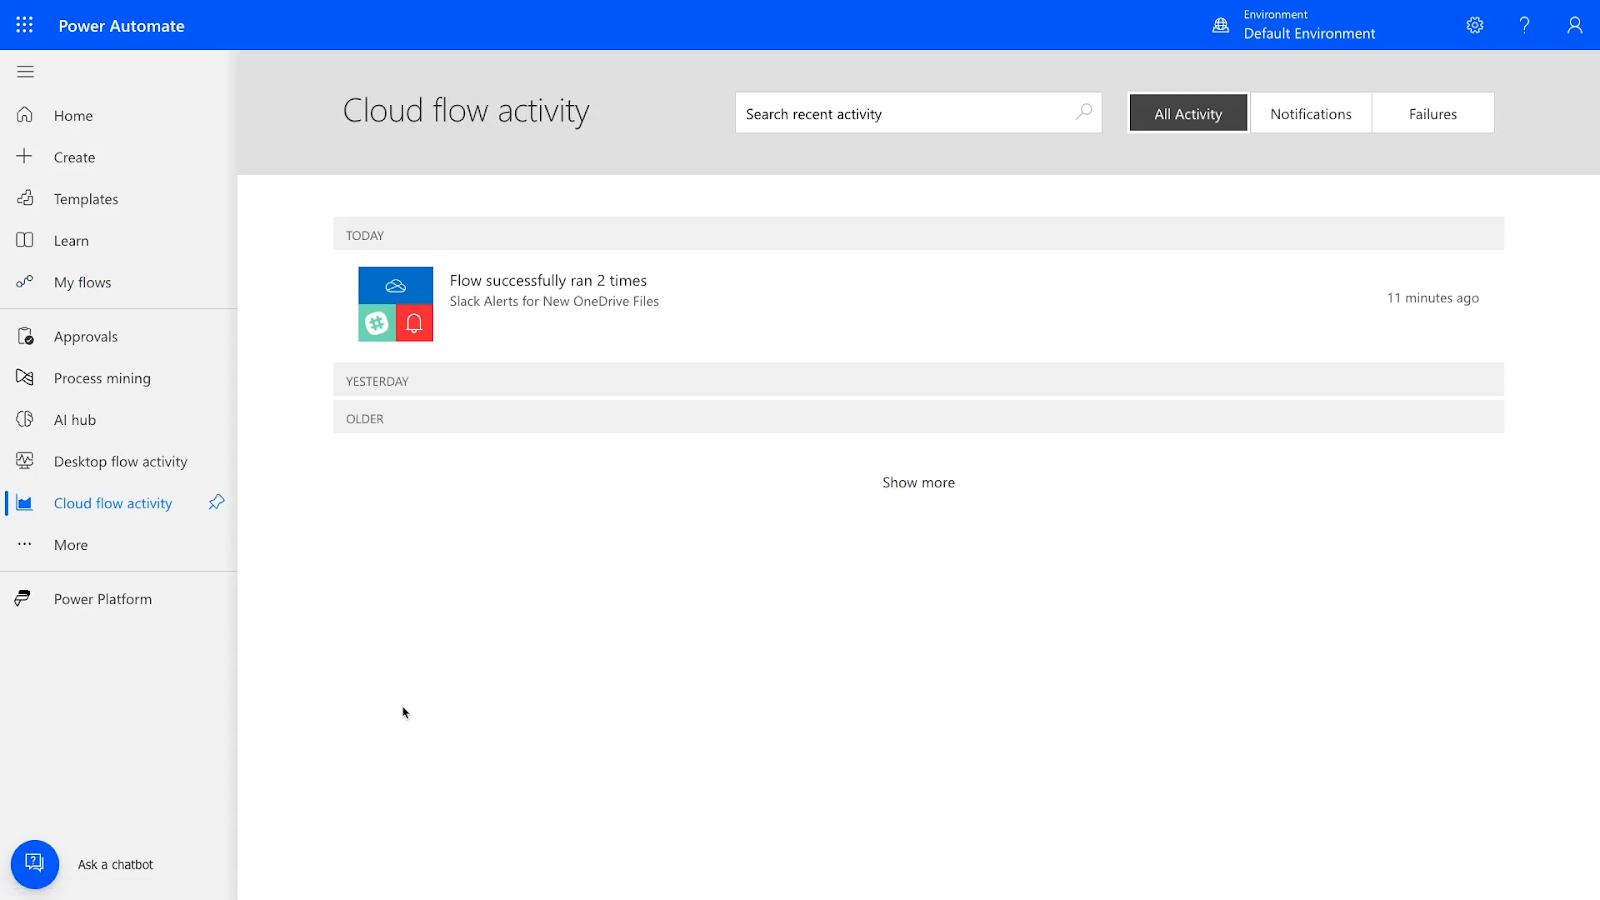This screenshot has width=1600, height=900.
Task: Open the app launcher waffle icon
Action: (x=25, y=25)
